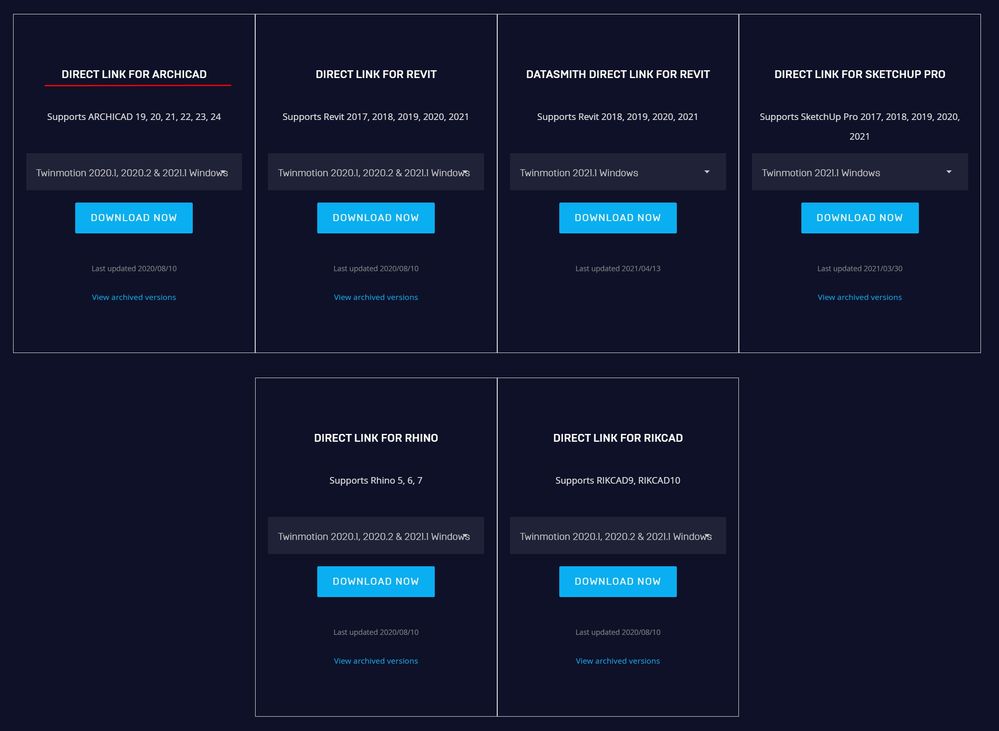This screenshot has width=999, height=731.
Task: Click Download Now for ARCHICAD
Action: pos(134,218)
